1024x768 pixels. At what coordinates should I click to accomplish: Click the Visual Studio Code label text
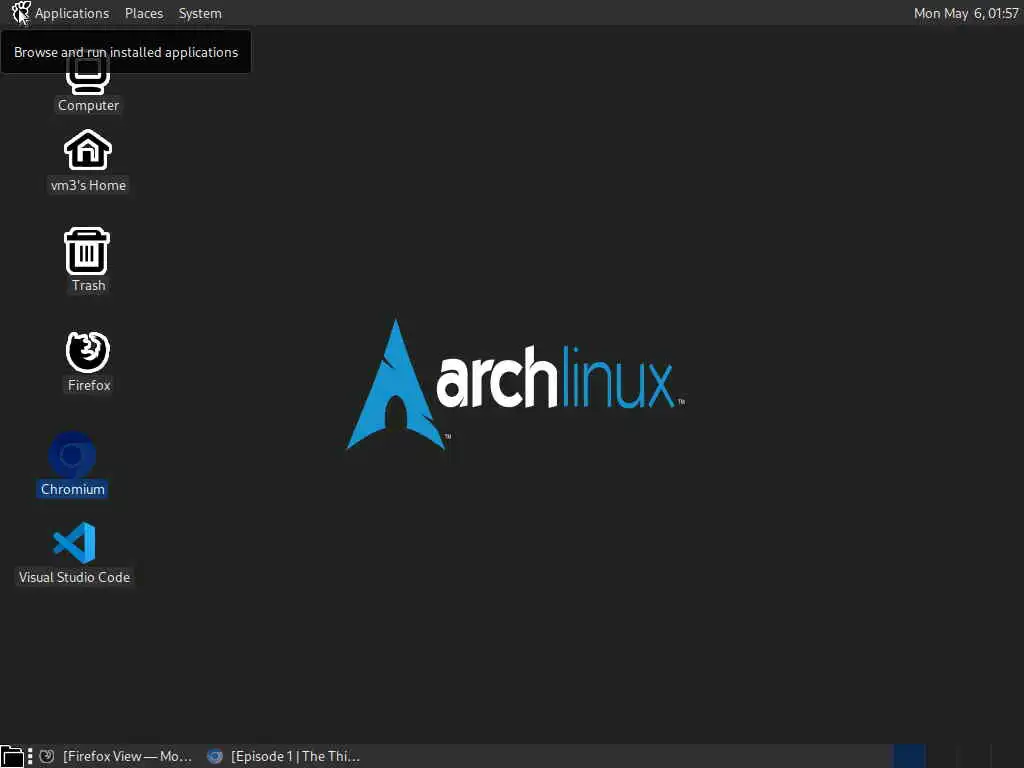click(74, 577)
